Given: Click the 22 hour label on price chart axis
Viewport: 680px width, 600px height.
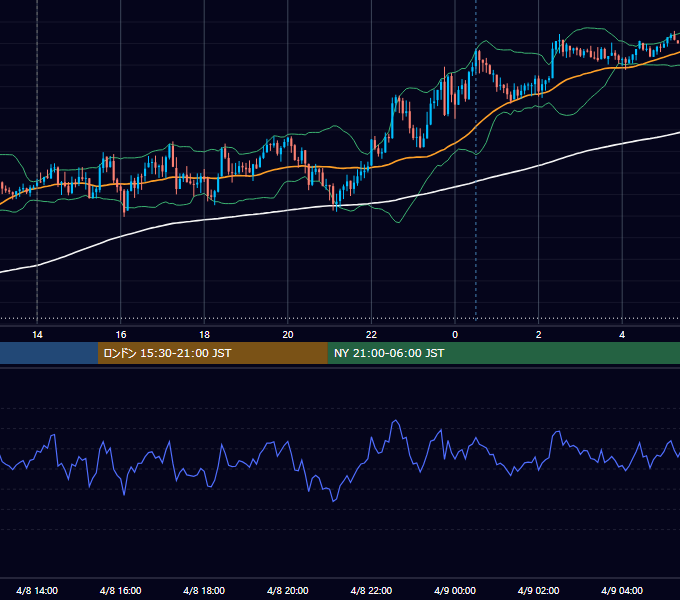Looking at the screenshot, I should pos(371,335).
